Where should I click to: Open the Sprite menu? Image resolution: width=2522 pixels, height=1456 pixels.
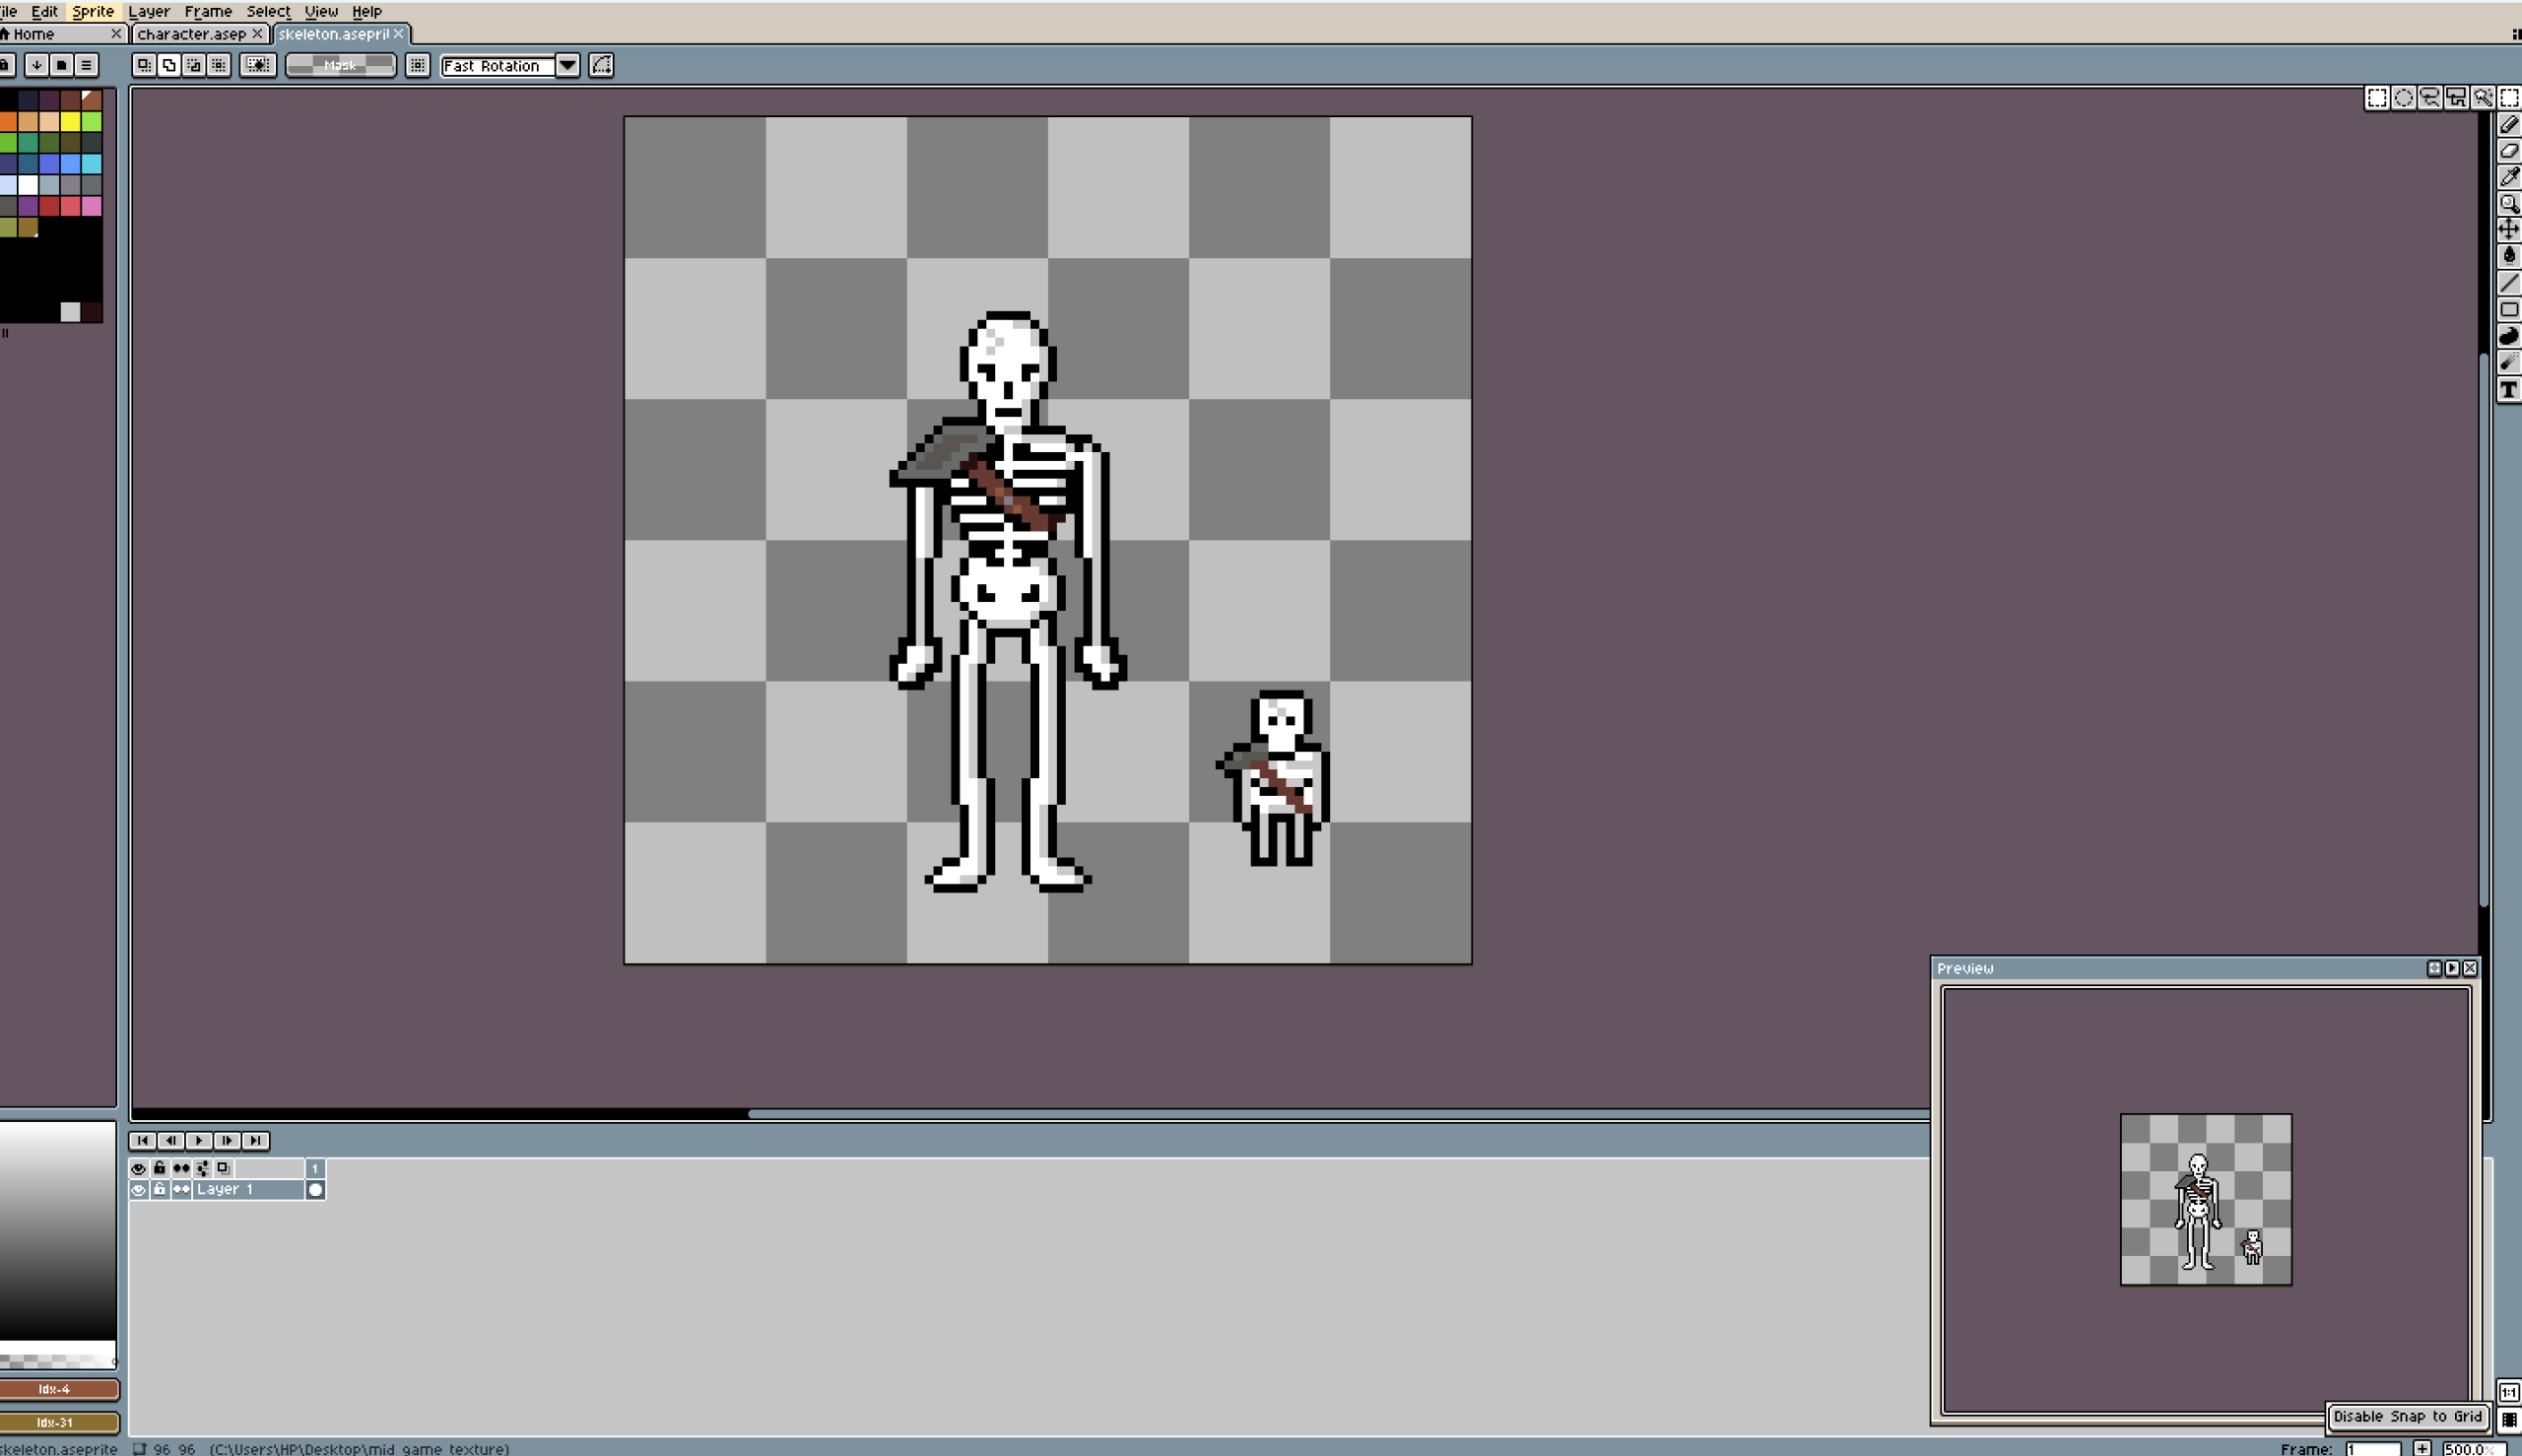coord(93,12)
